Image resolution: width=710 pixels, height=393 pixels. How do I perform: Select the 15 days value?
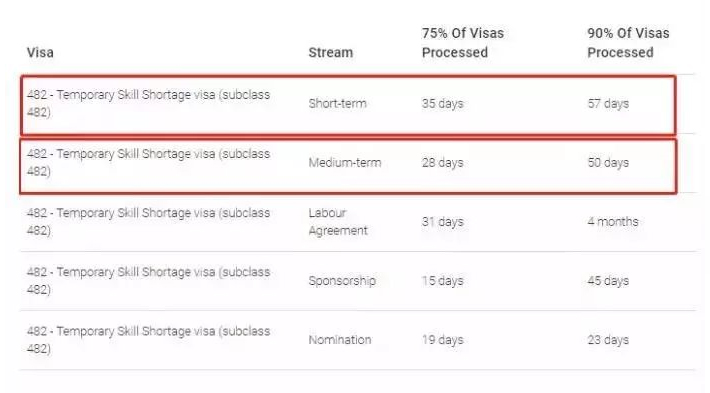(442, 281)
